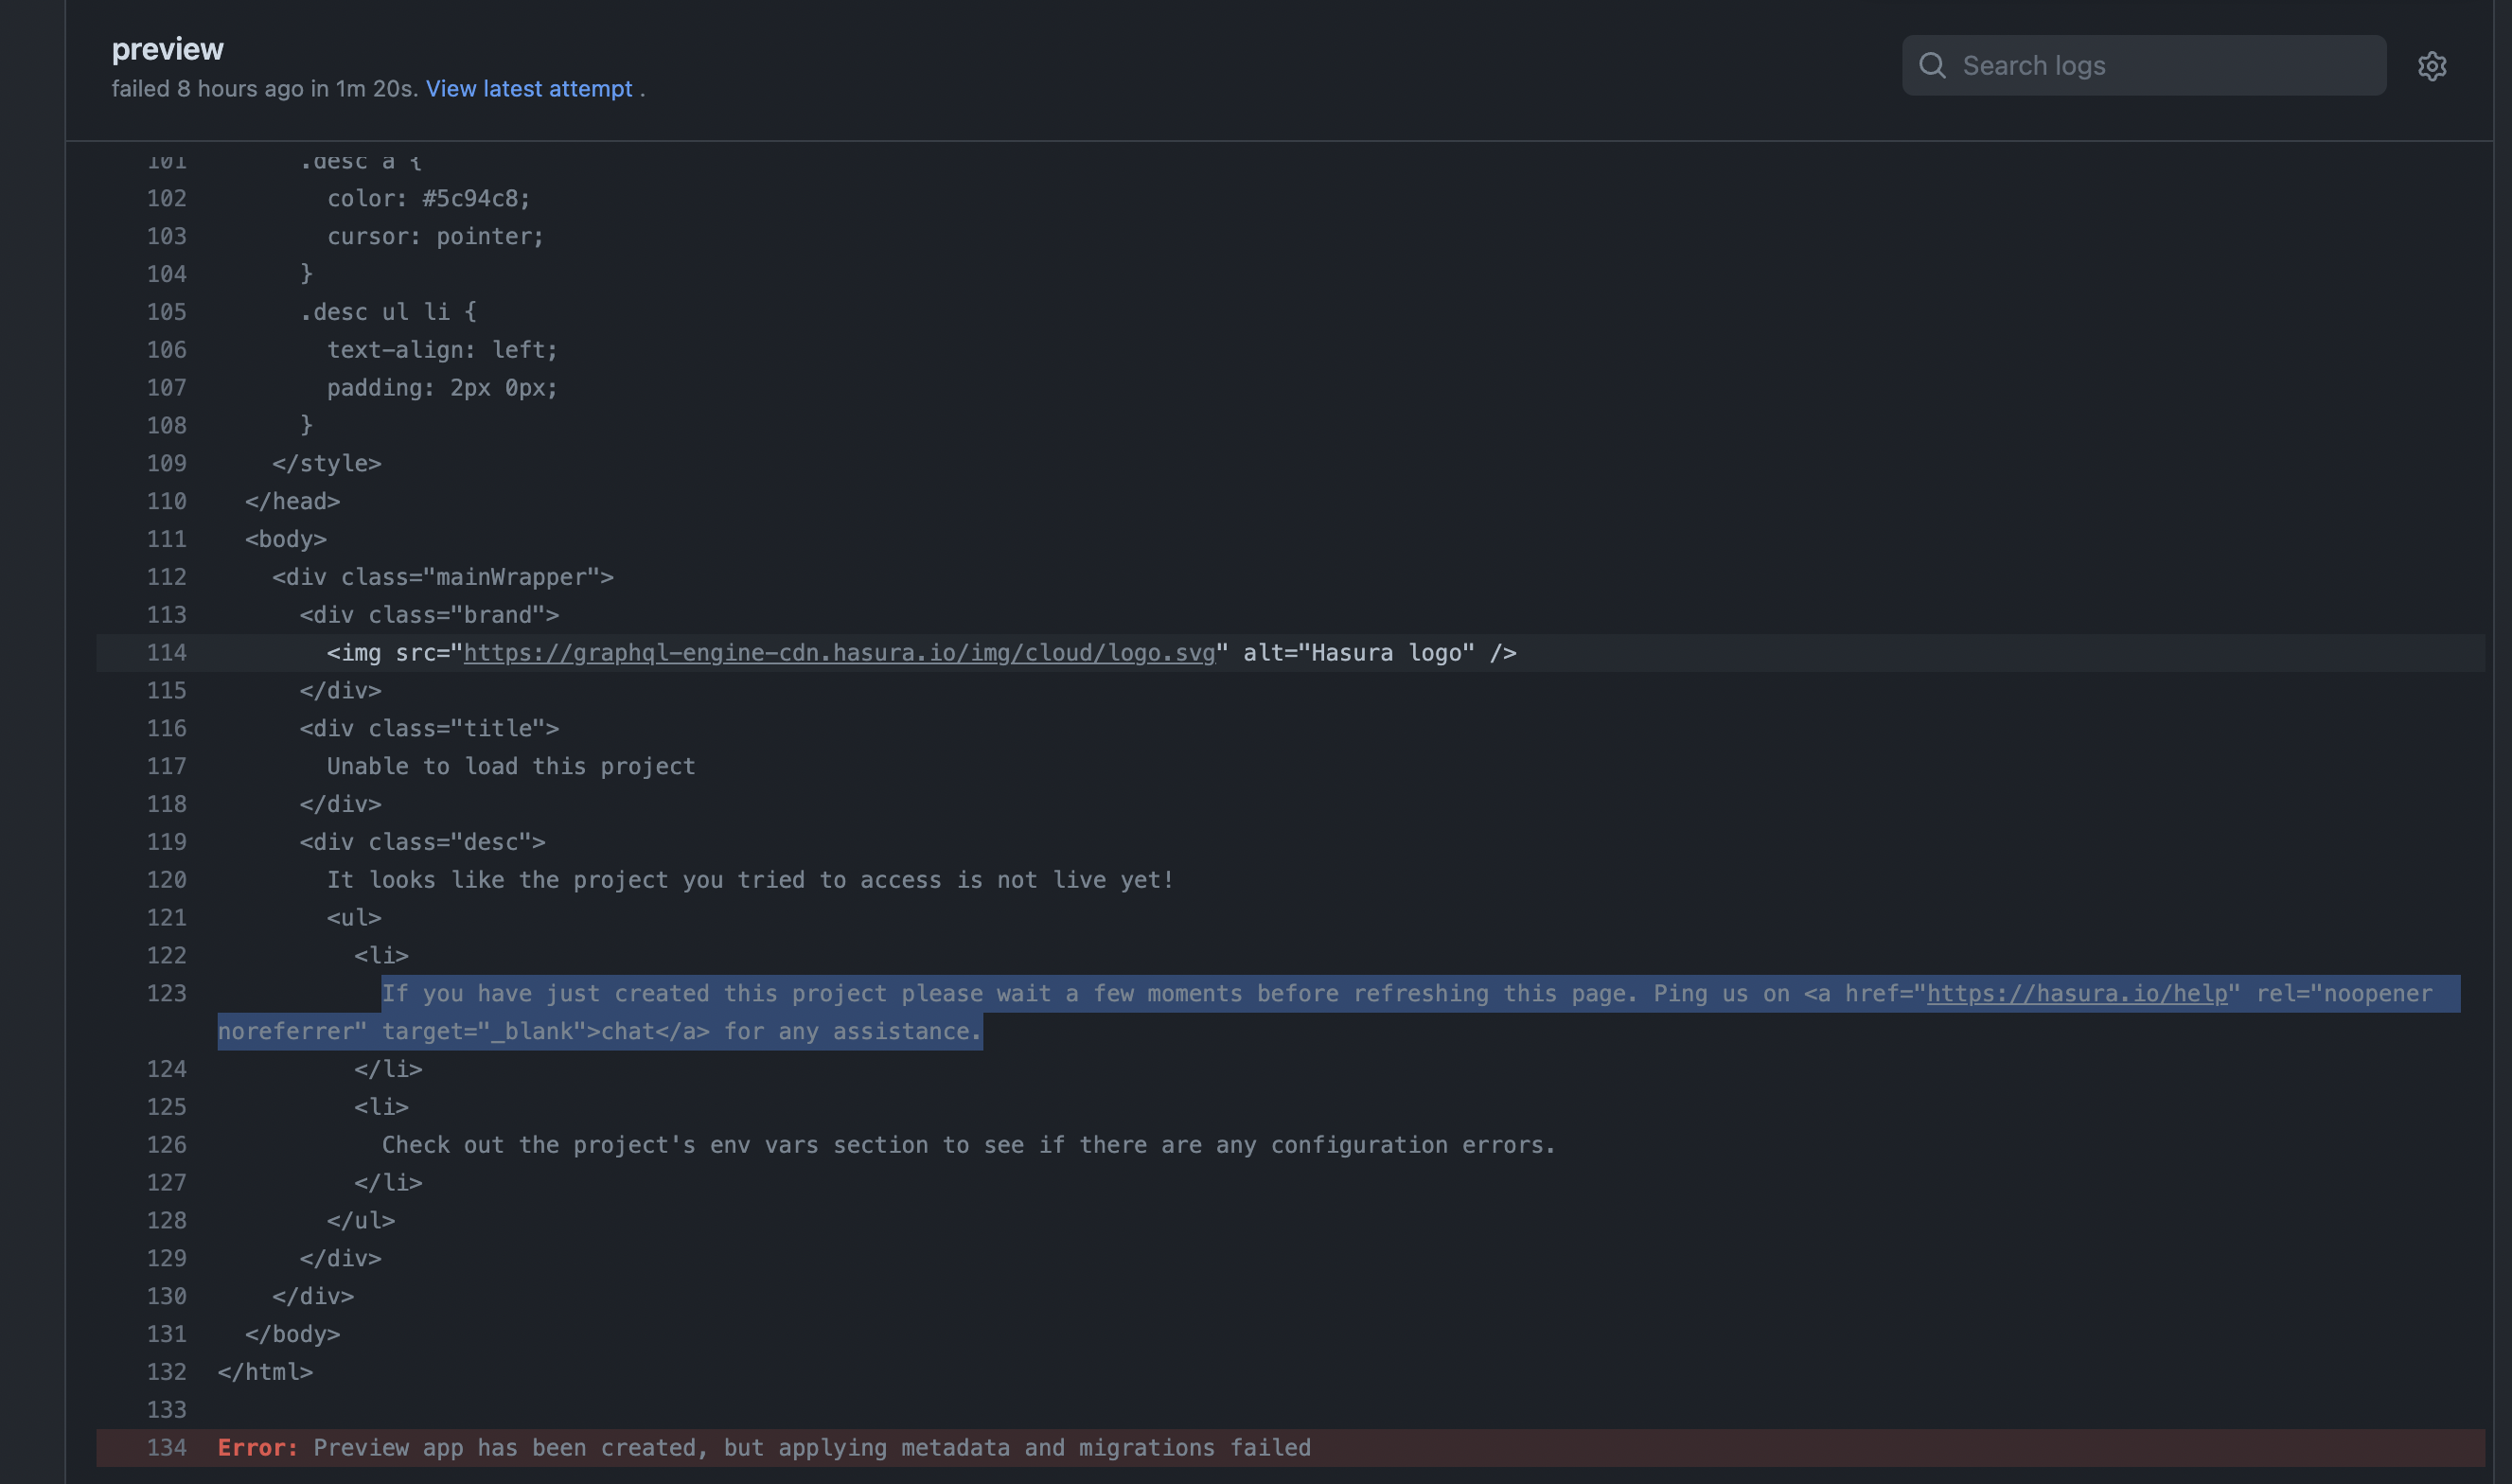Click the 'preview' job title heading
The height and width of the screenshot is (1484, 2512).
167,49
